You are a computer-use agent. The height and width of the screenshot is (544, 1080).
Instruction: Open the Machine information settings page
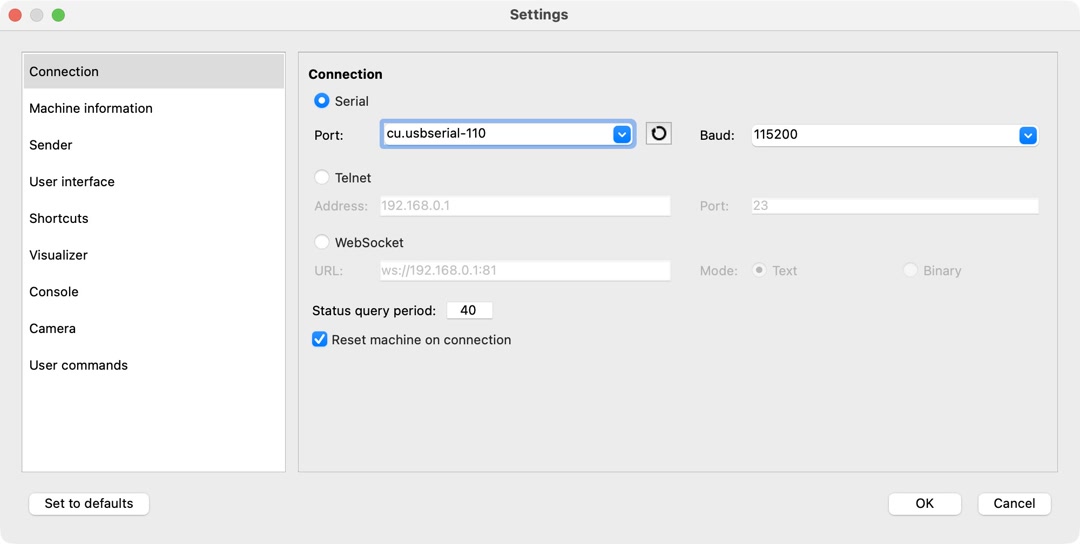(91, 108)
